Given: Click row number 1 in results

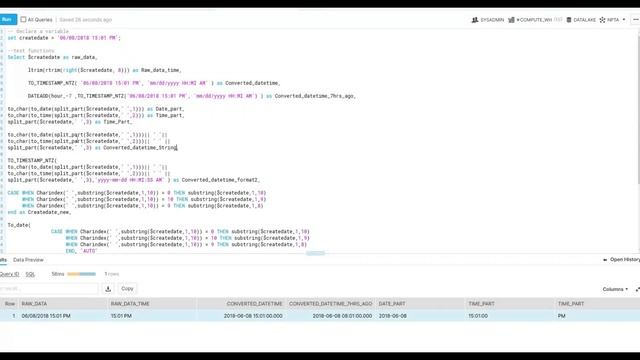Looking at the screenshot, I should point(13,316).
